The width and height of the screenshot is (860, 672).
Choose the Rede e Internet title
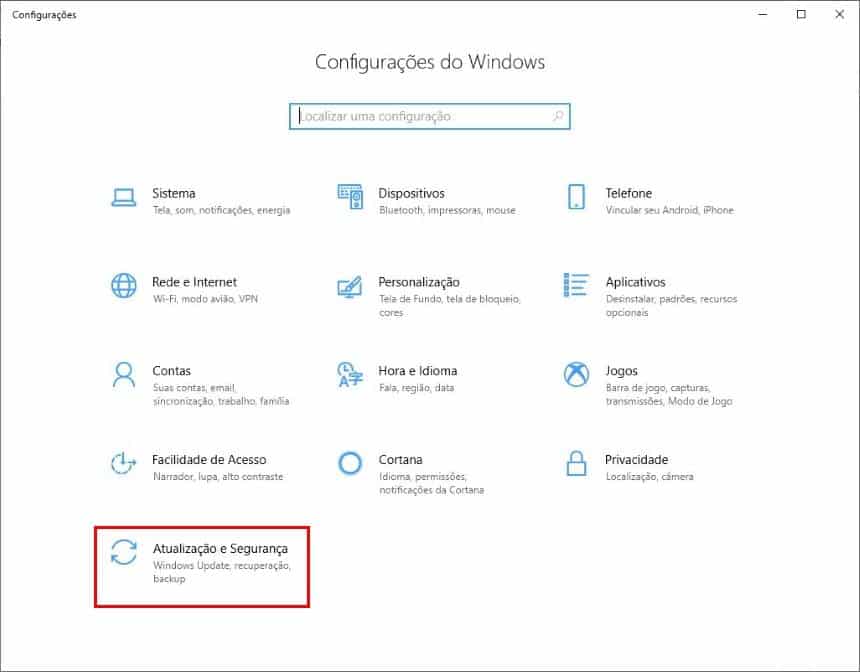point(194,282)
